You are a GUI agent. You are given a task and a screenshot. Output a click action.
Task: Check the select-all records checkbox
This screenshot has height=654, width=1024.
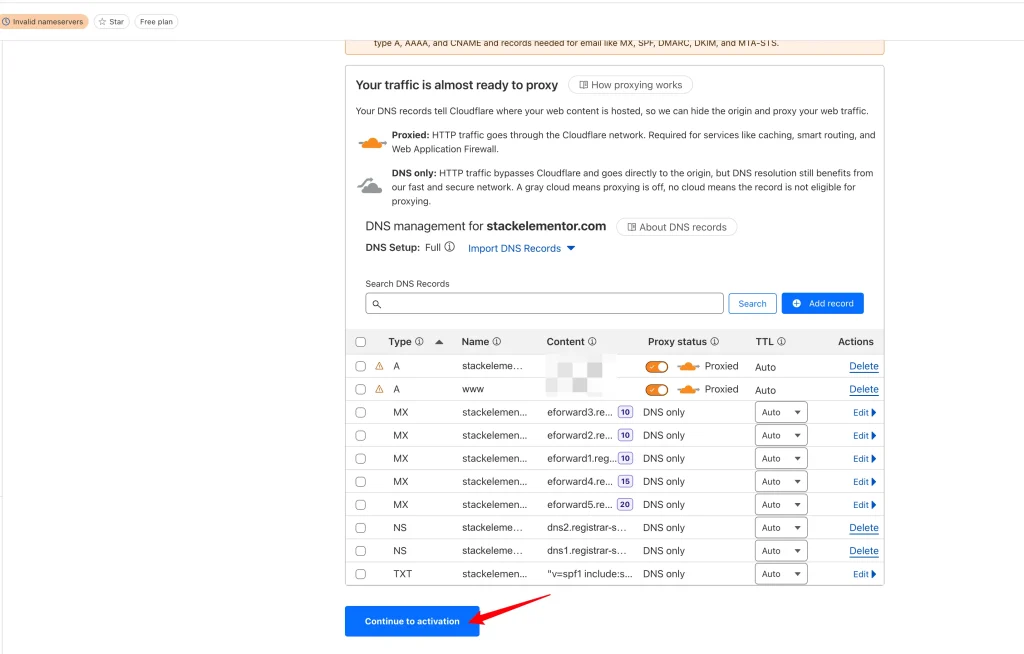point(360,342)
